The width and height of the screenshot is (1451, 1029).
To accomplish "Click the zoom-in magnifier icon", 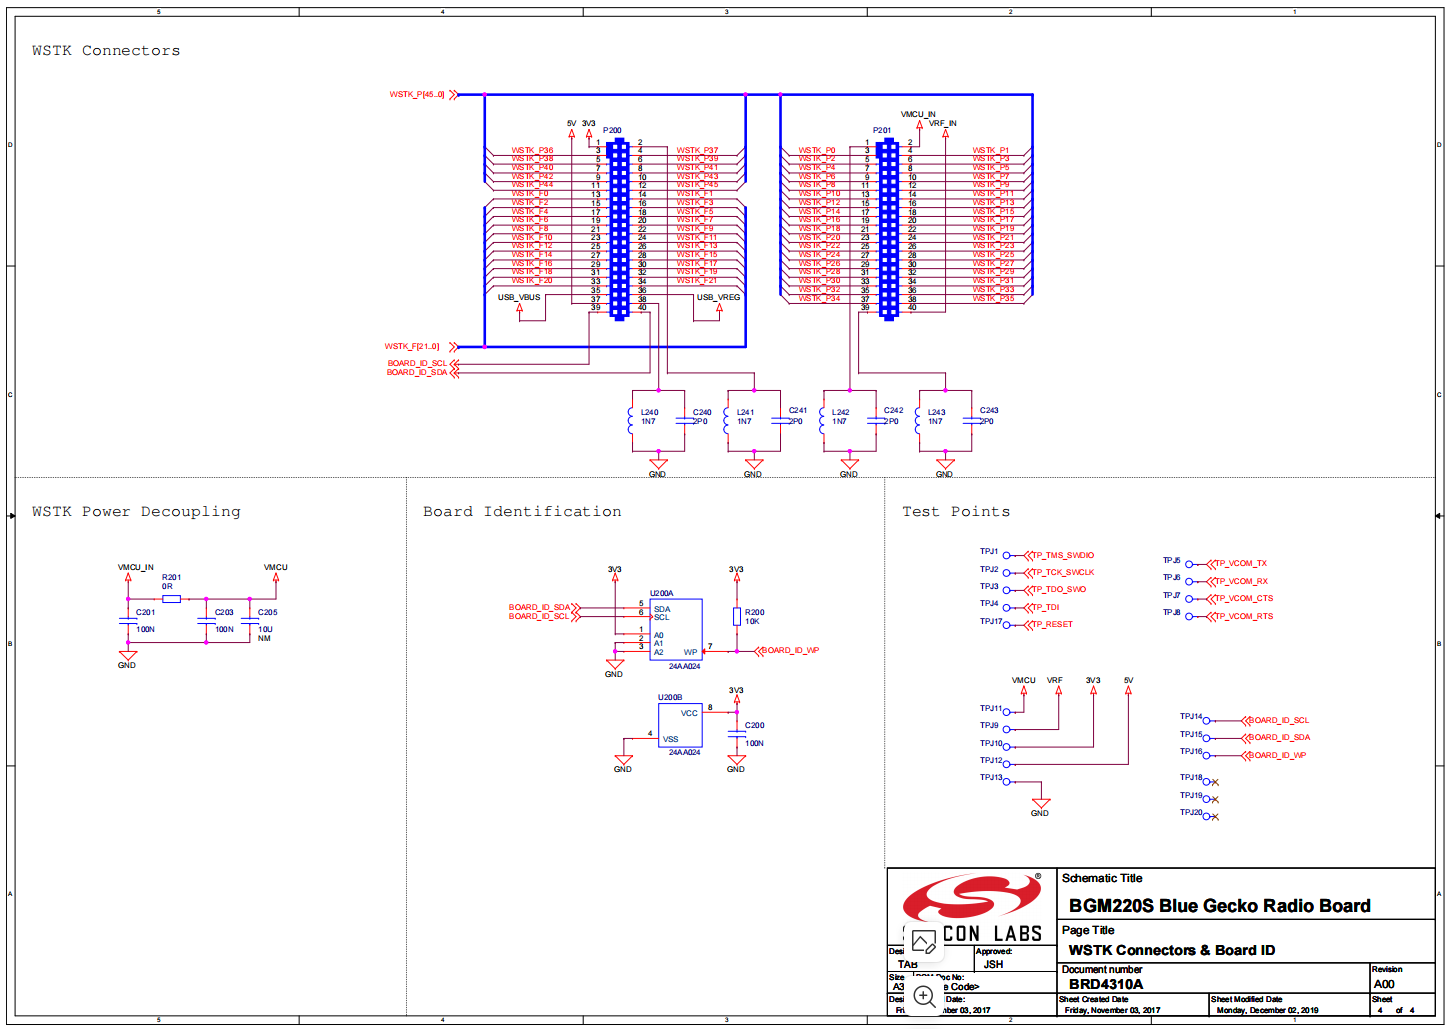I will (924, 996).
